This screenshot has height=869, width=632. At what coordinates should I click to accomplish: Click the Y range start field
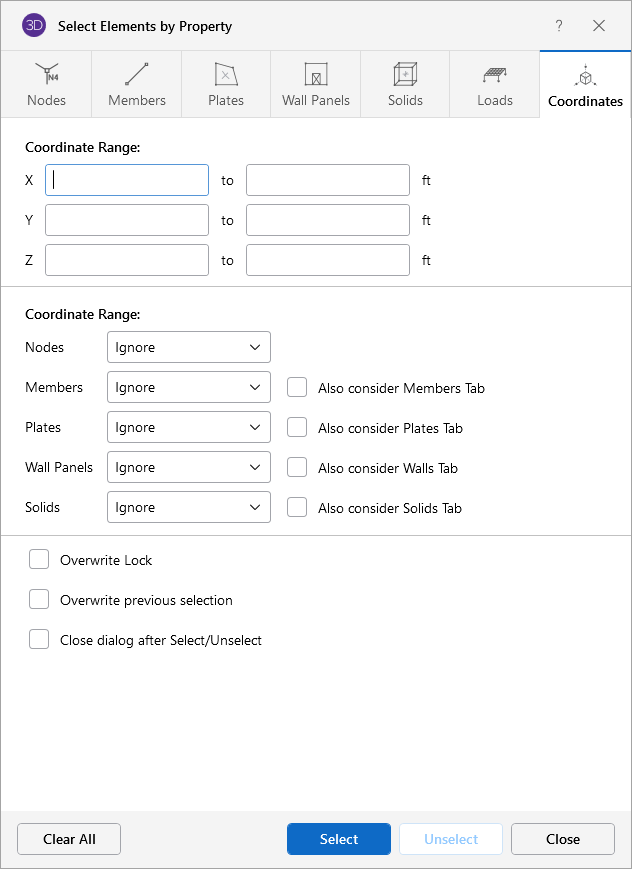coord(127,220)
